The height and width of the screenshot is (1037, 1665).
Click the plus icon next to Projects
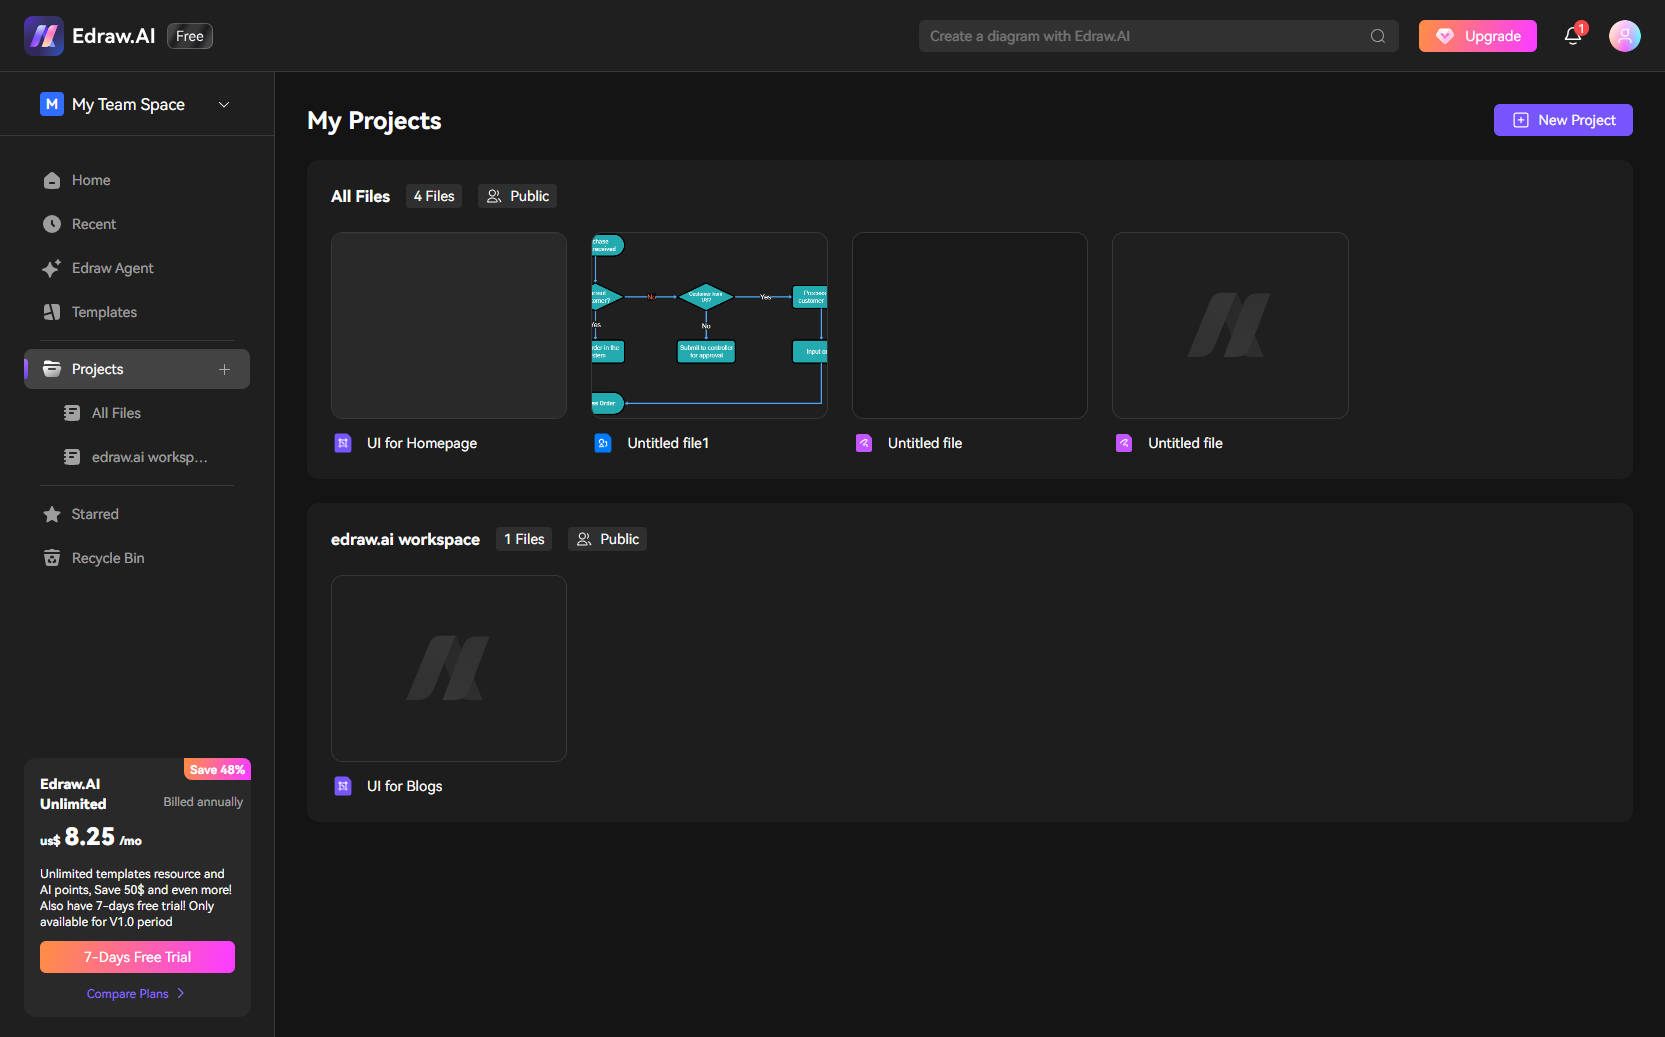[x=224, y=369]
